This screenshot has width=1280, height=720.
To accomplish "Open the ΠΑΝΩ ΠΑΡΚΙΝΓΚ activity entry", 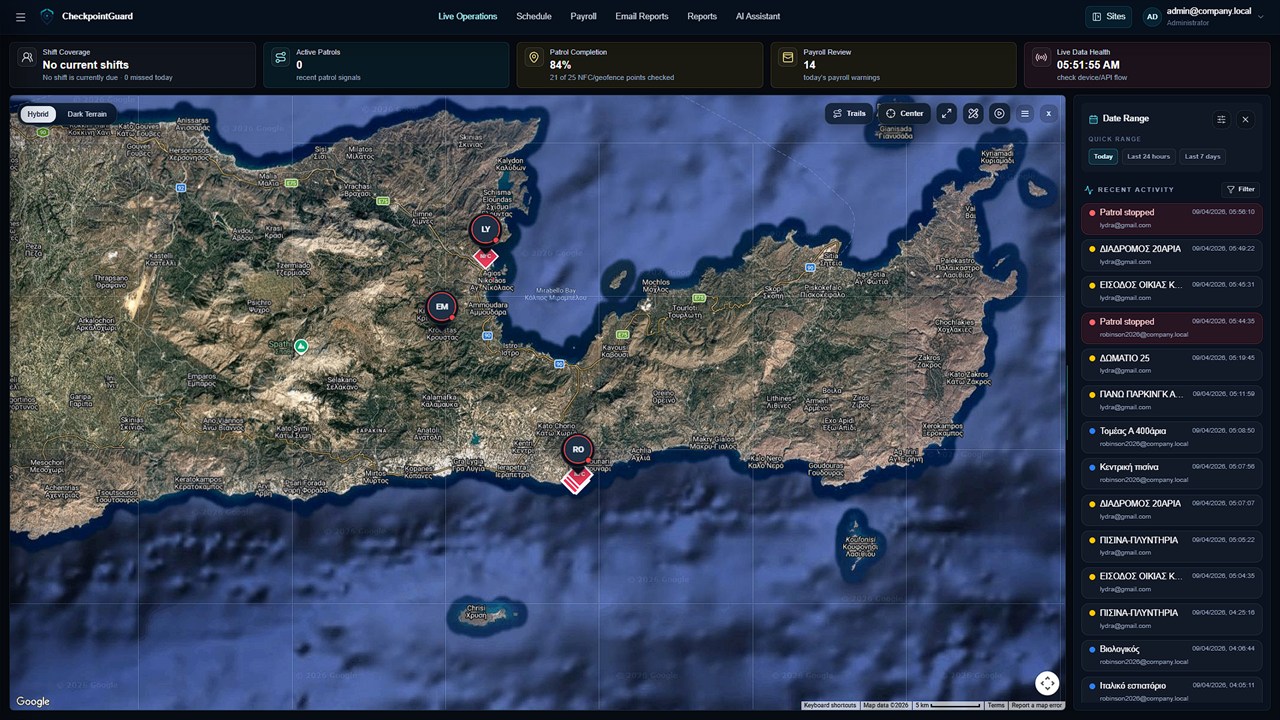I will click(1172, 400).
